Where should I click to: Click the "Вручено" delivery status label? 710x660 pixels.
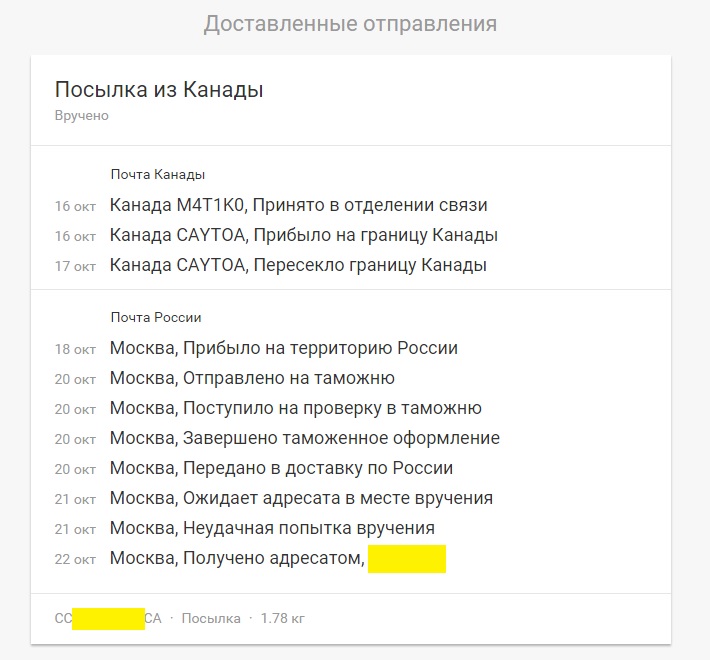[81, 116]
